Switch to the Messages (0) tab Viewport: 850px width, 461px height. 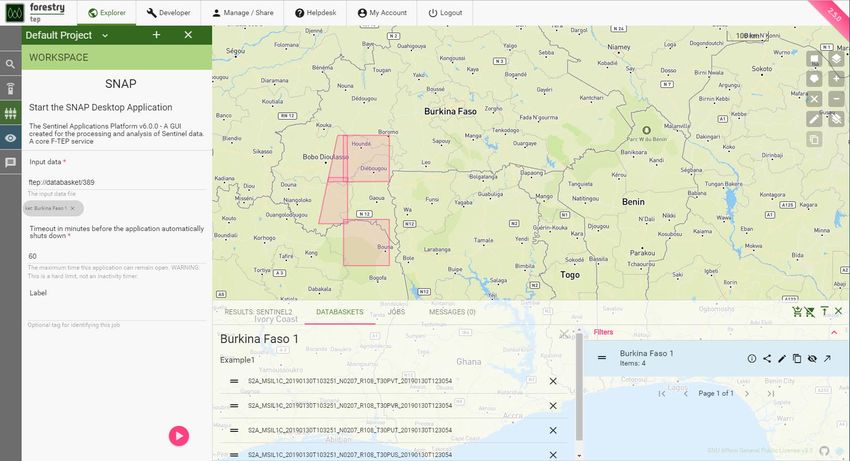pyautogui.click(x=452, y=312)
